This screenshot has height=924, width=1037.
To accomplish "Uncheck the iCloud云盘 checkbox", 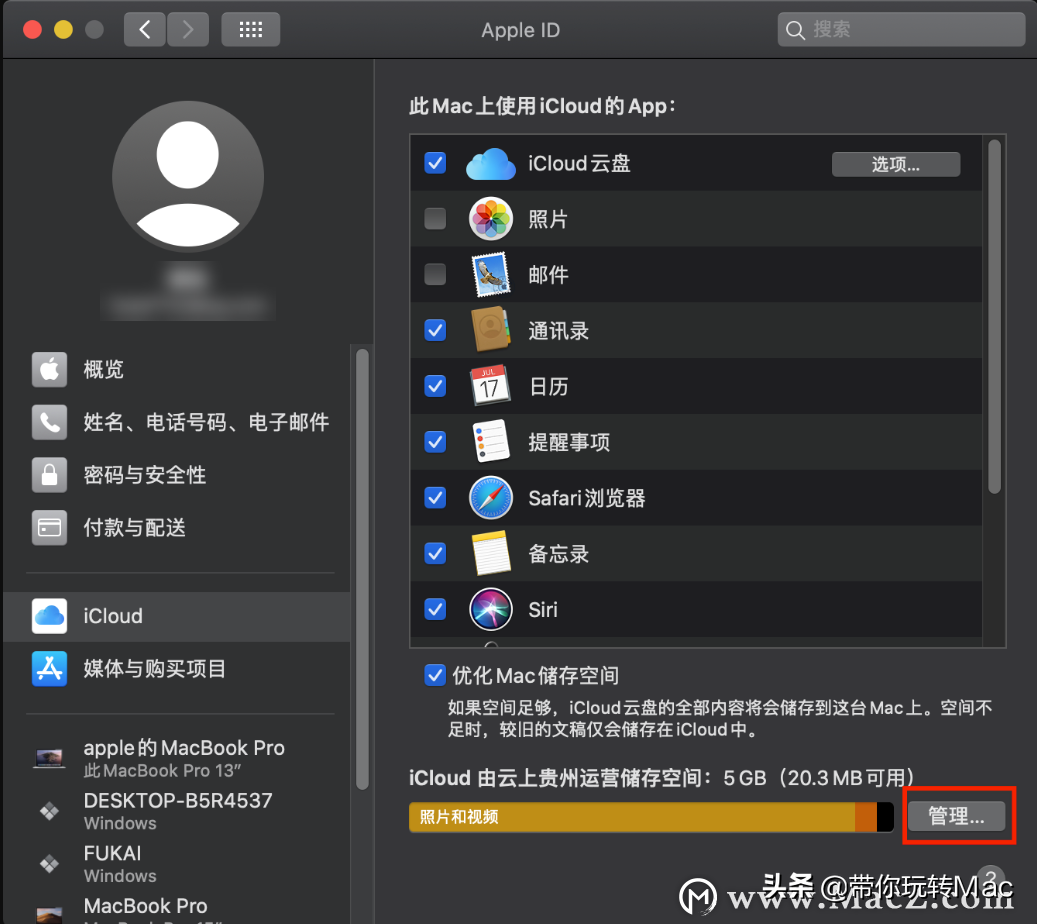I will click(435, 163).
